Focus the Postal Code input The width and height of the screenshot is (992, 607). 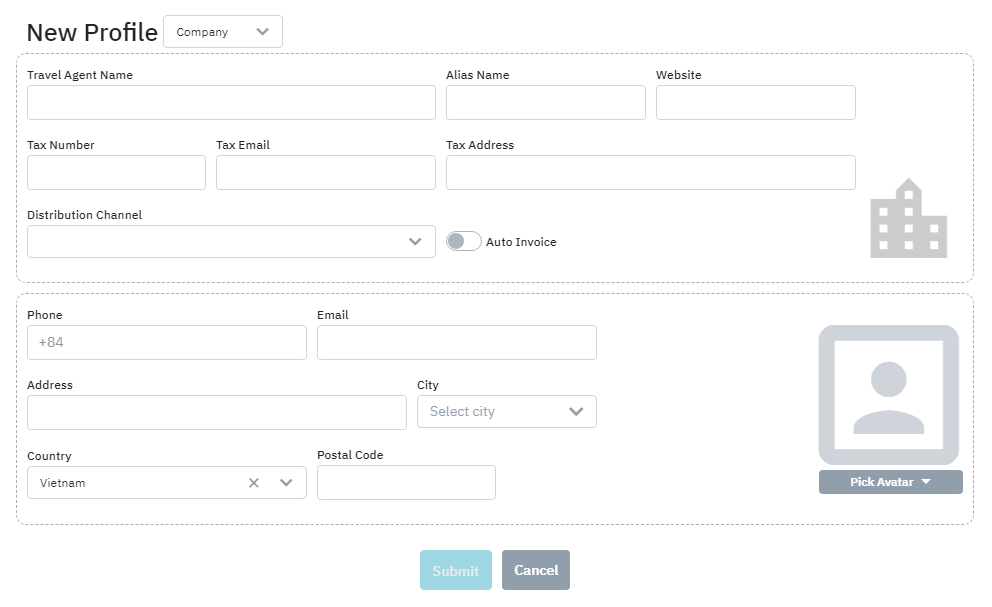406,483
